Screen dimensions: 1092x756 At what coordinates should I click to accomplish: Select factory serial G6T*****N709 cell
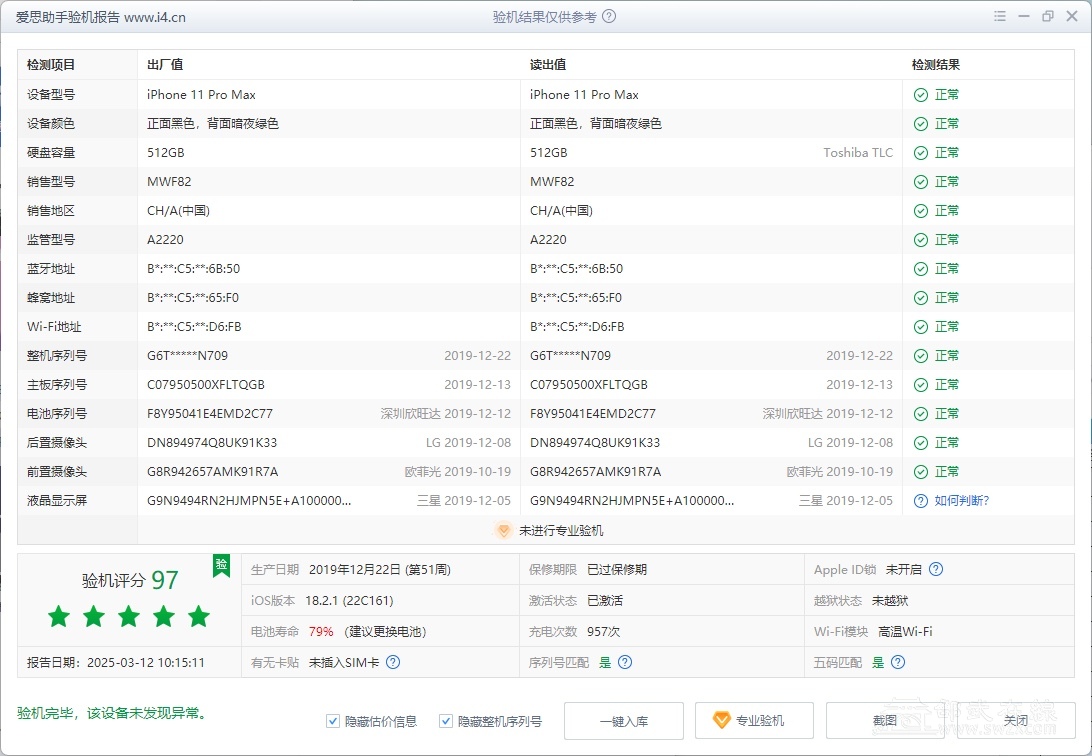[x=187, y=356]
